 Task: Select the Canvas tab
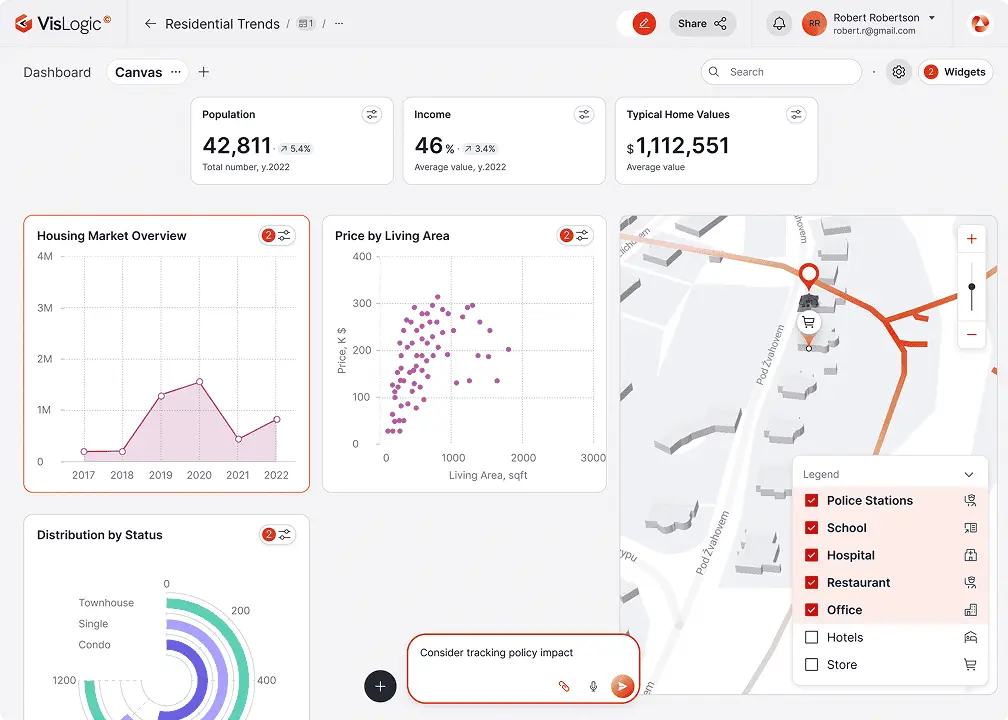138,72
